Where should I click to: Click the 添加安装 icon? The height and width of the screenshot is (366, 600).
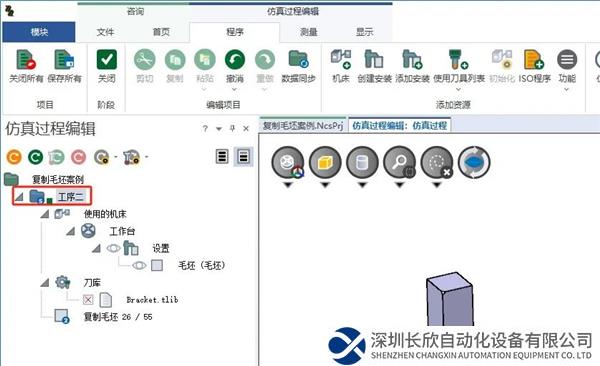pos(412,60)
